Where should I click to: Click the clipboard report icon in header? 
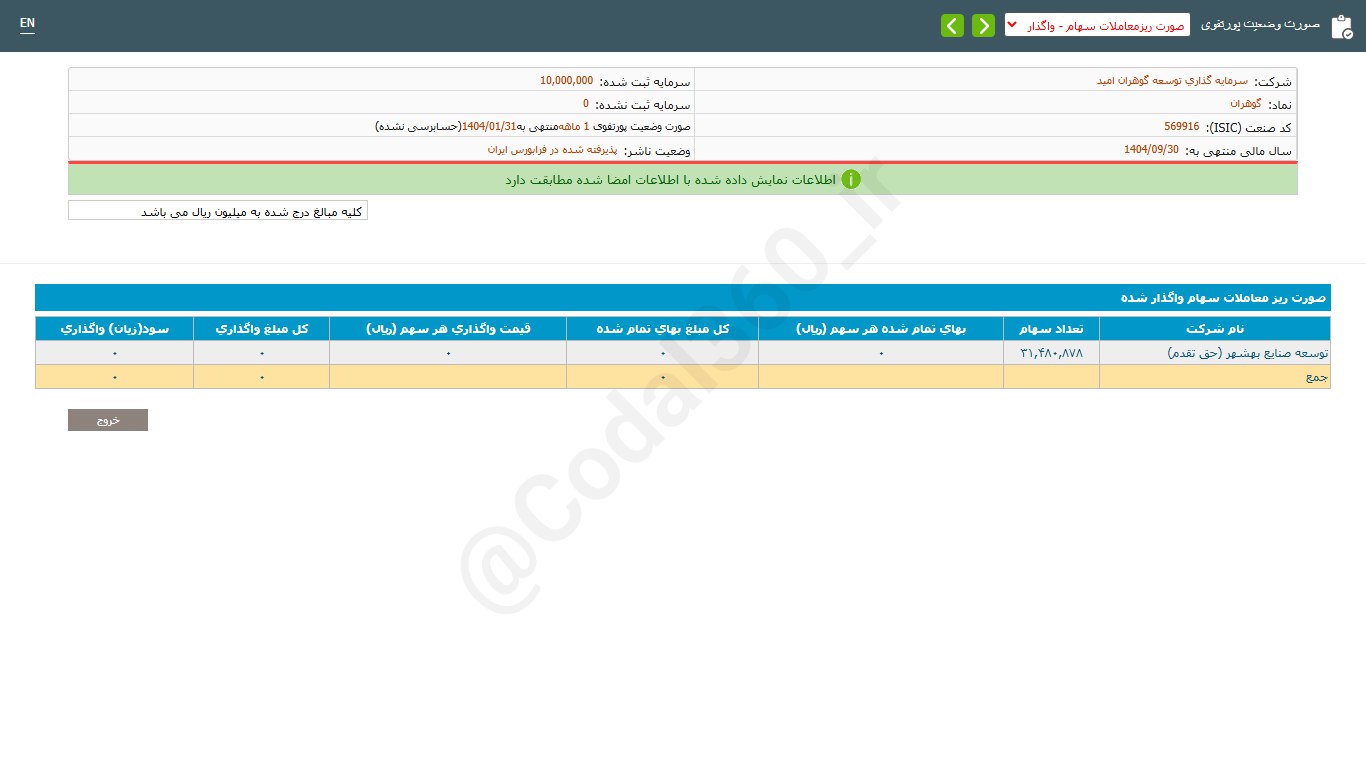click(1341, 27)
